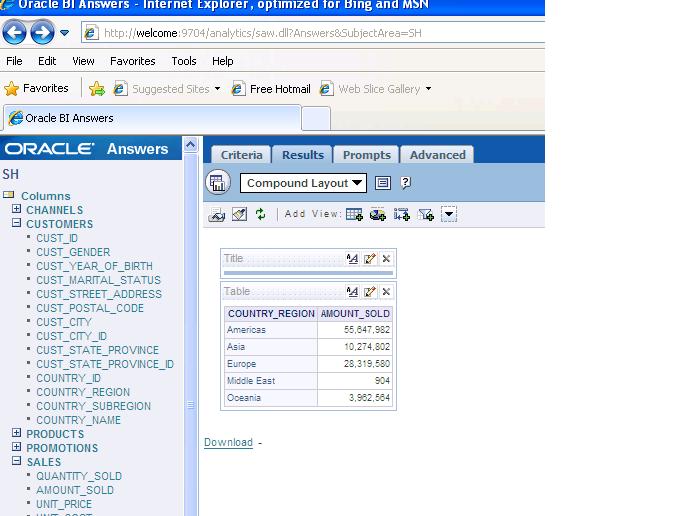Switch to the Results tab
The image size is (683, 516).
tap(303, 155)
